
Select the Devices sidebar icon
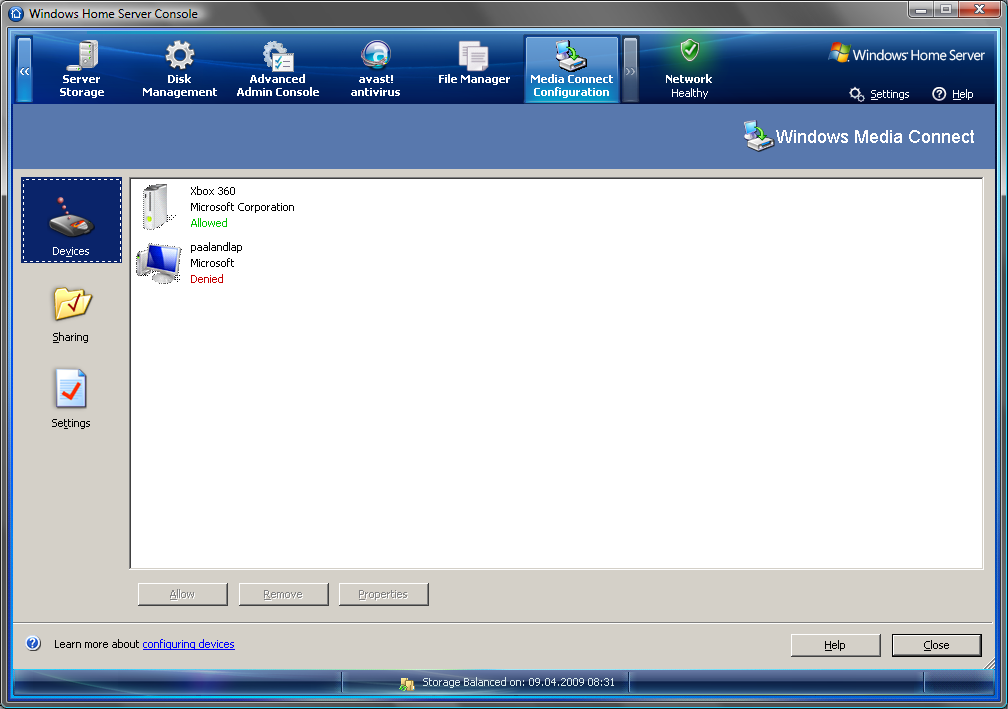click(x=71, y=220)
